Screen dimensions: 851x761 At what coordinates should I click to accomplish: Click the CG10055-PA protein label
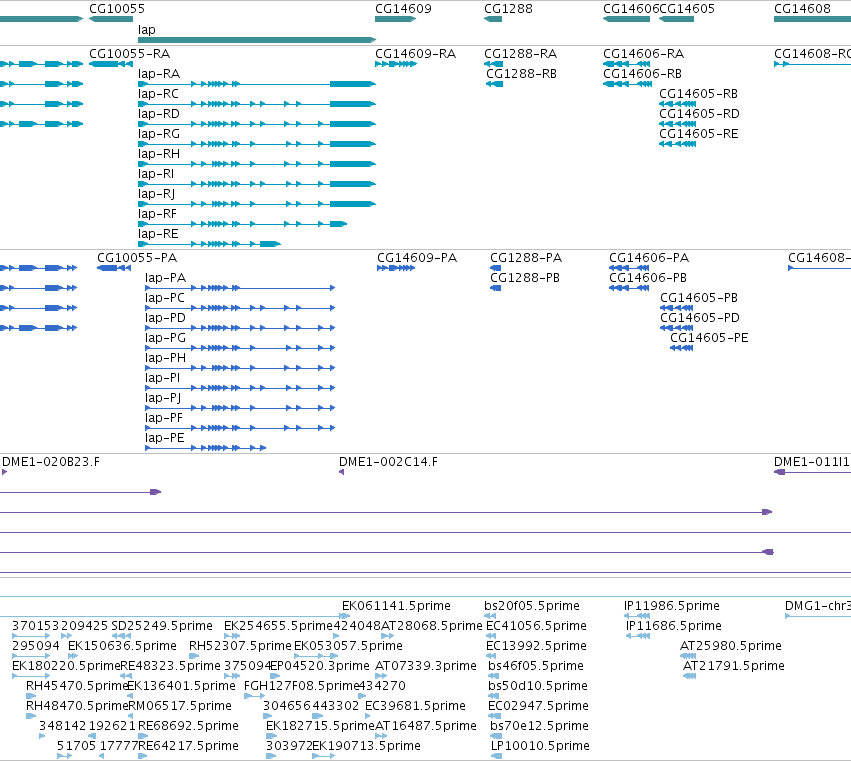(137, 258)
